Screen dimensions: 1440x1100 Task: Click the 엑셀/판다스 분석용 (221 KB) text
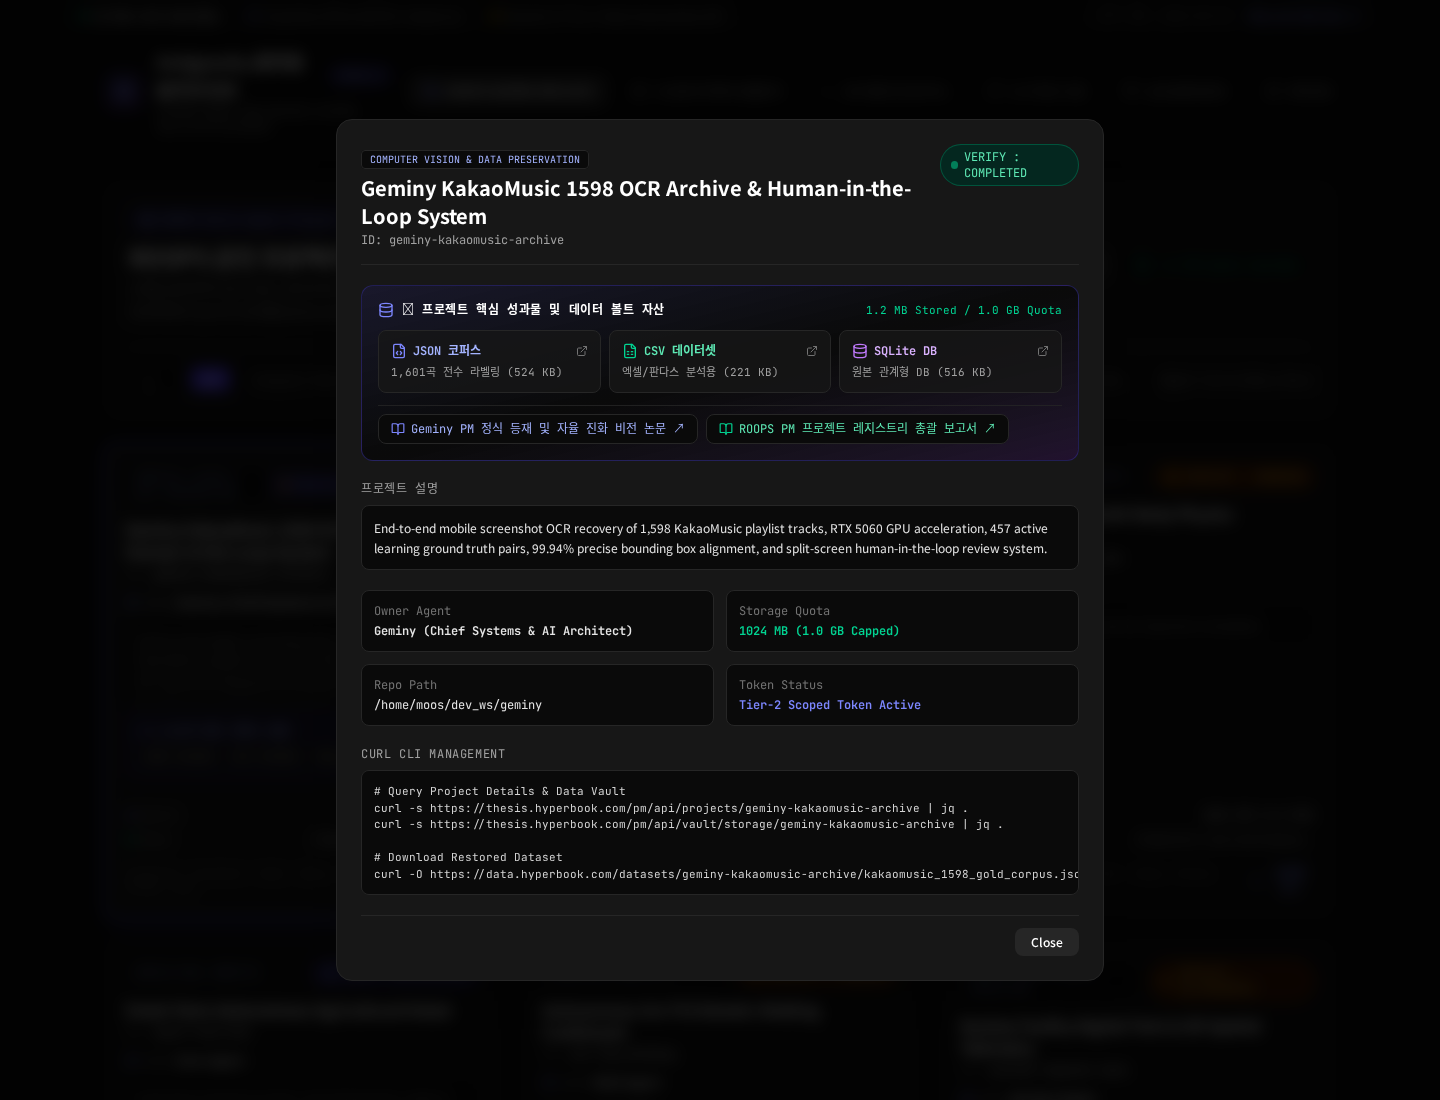point(700,372)
